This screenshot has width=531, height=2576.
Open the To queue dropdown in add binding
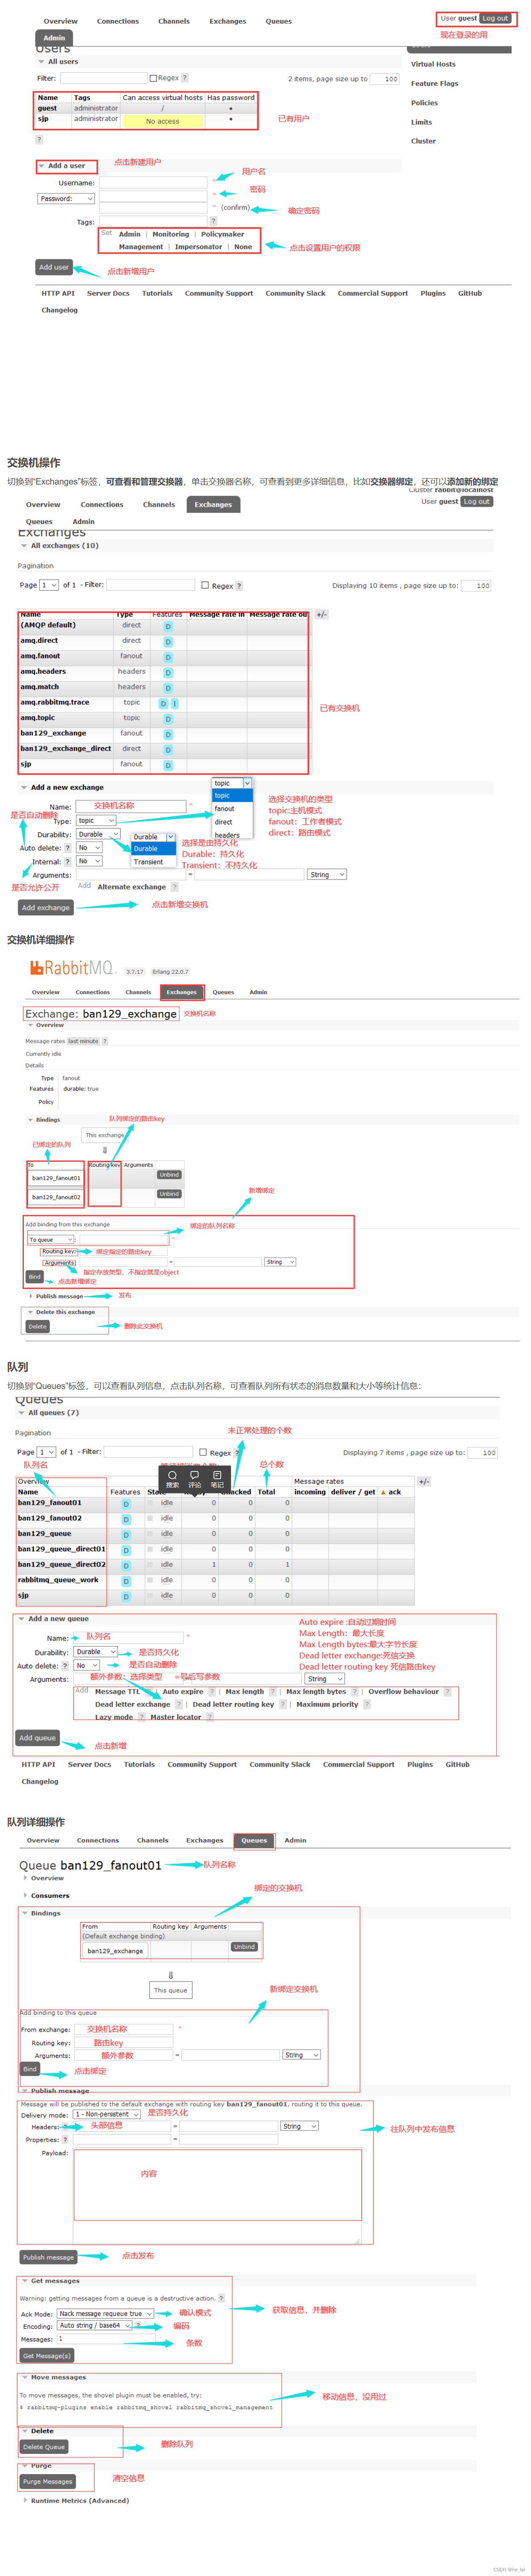click(x=51, y=1240)
